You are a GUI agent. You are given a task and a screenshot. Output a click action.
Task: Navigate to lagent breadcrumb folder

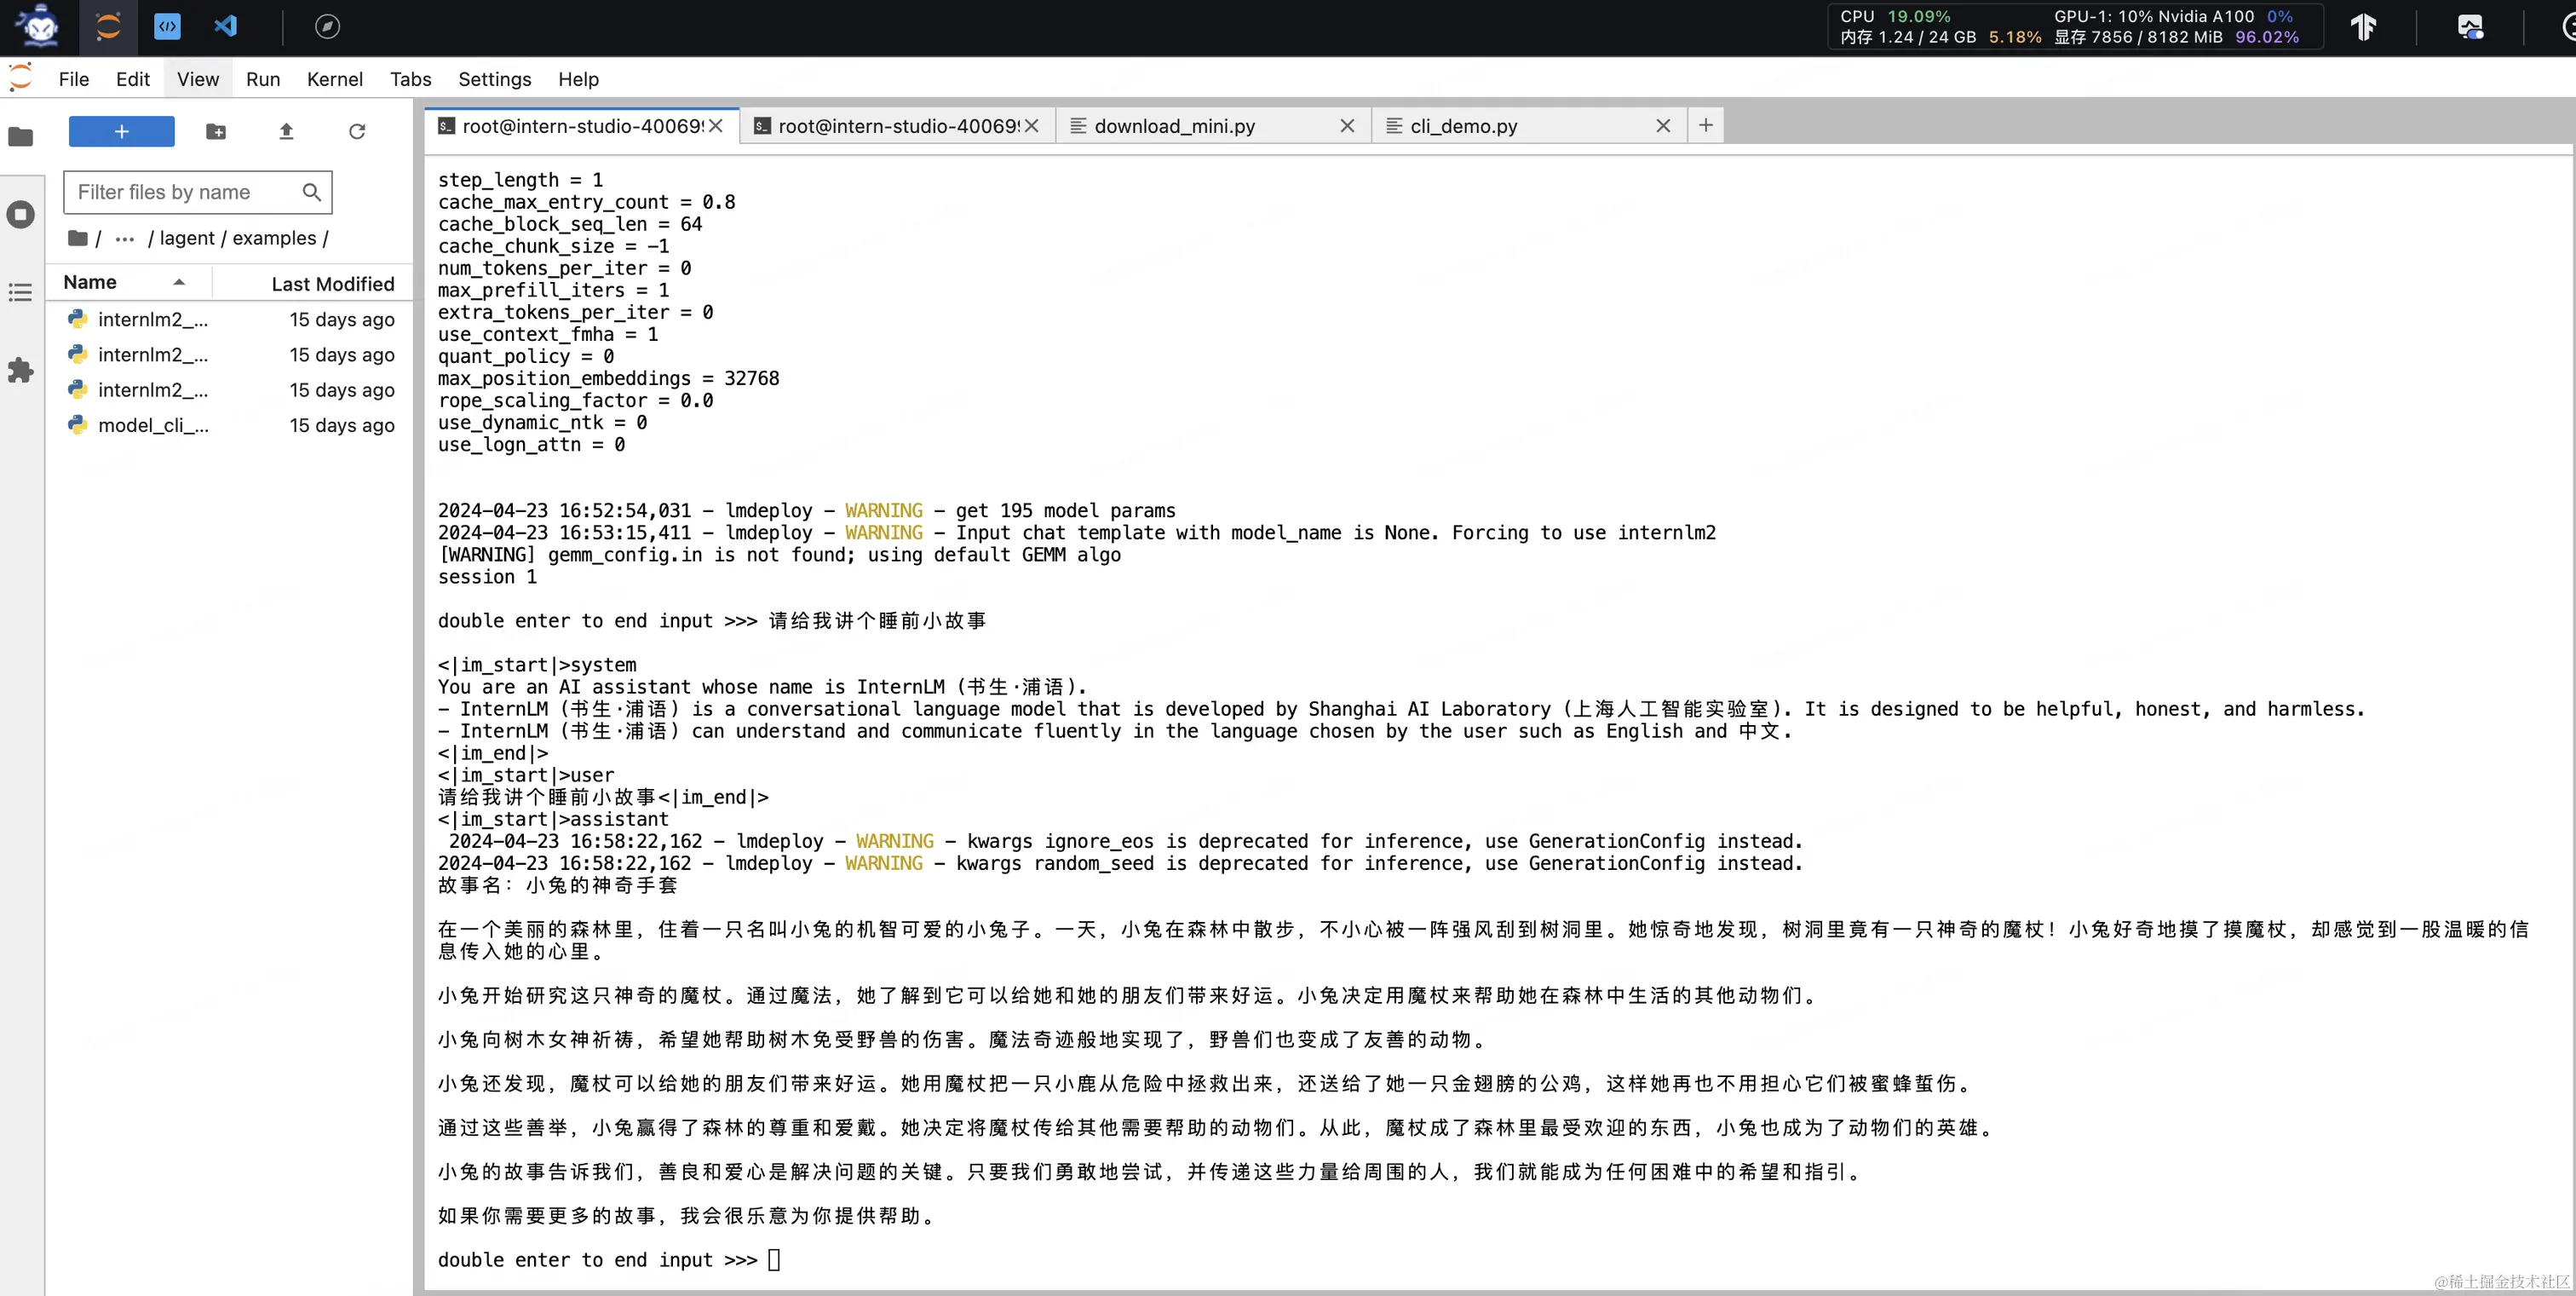pyautogui.click(x=187, y=238)
